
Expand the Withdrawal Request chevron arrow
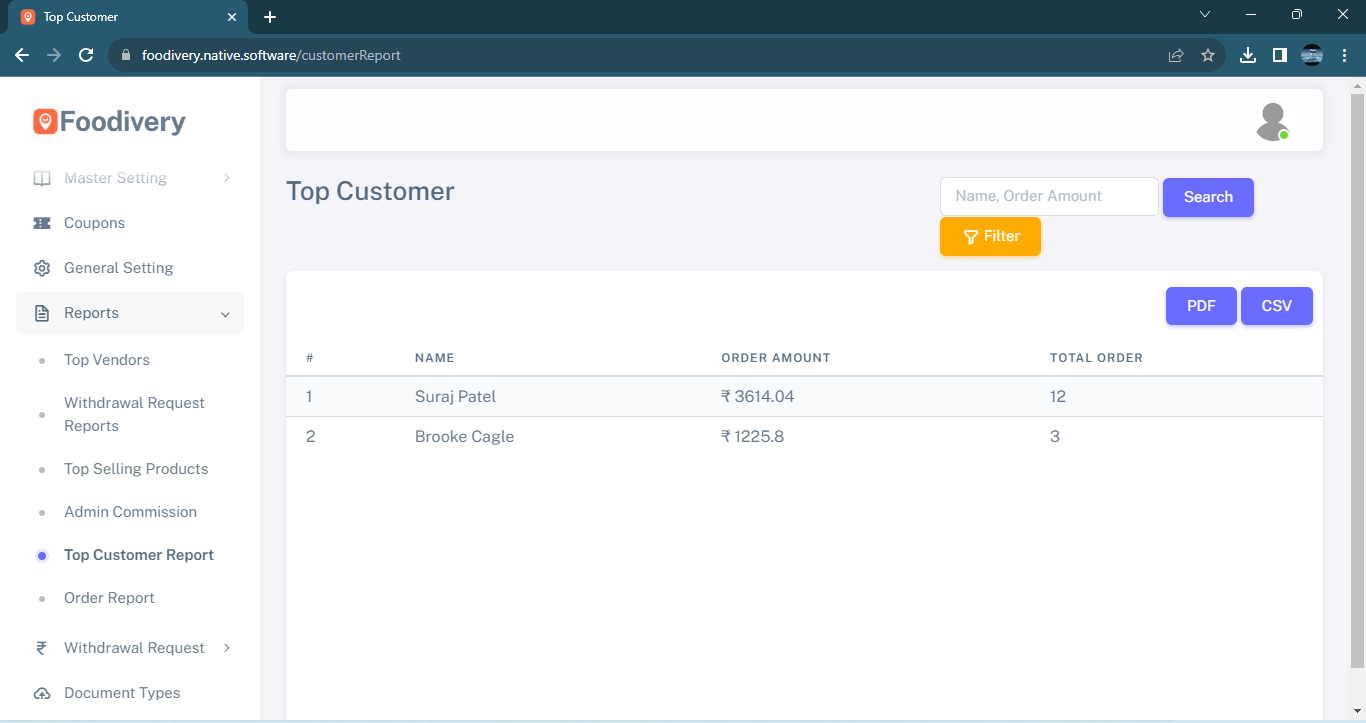click(227, 648)
